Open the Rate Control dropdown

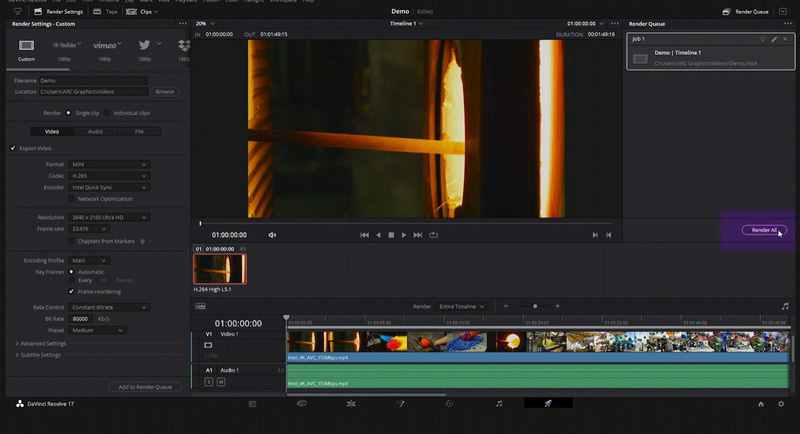[109, 308]
